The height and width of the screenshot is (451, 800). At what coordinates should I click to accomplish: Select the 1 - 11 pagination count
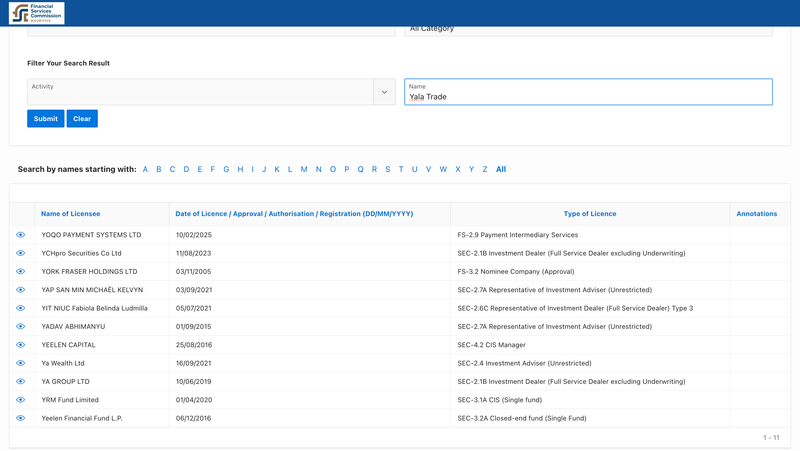point(771,438)
